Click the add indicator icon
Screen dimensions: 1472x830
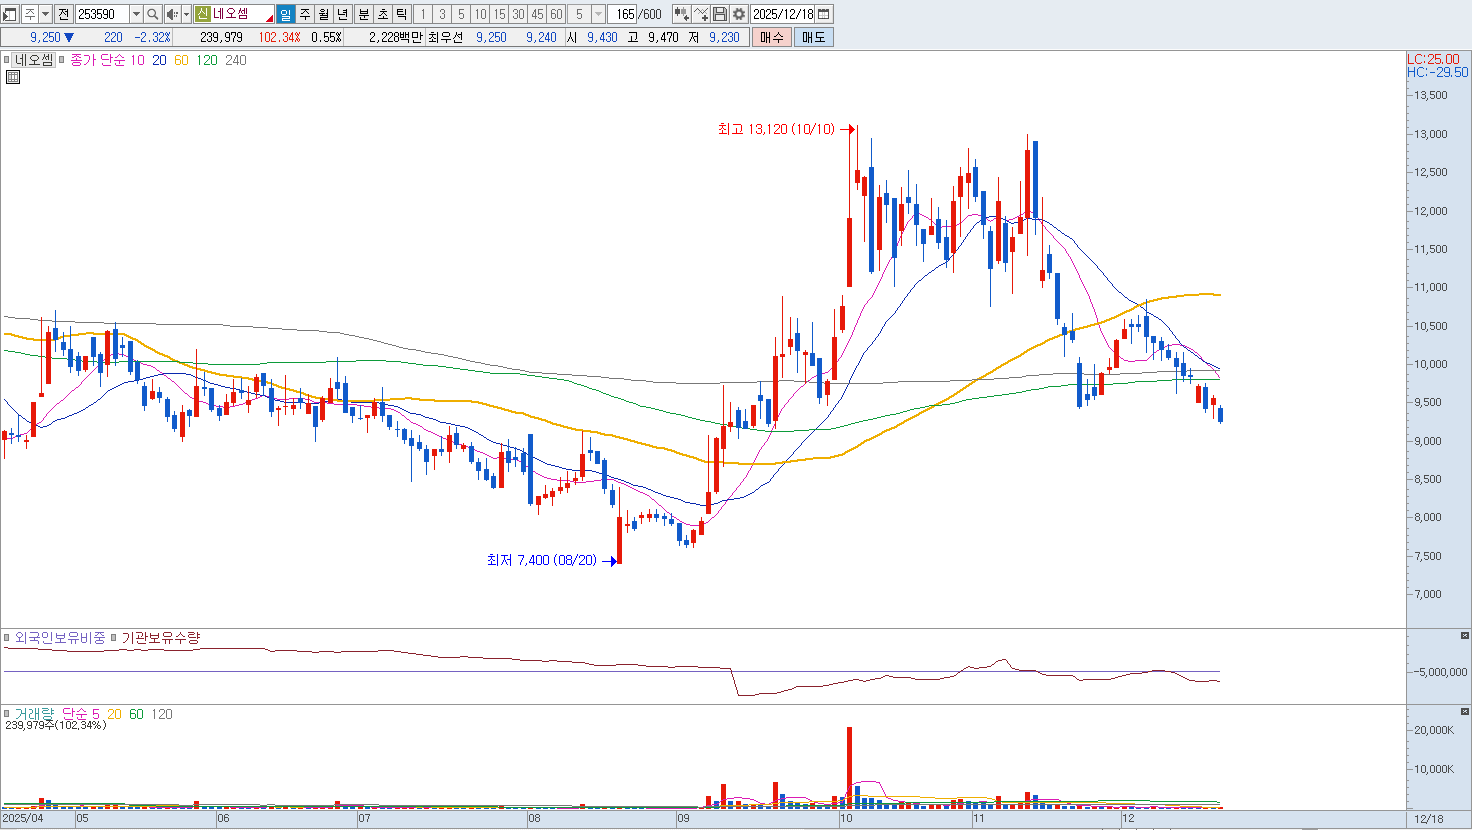tap(681, 14)
